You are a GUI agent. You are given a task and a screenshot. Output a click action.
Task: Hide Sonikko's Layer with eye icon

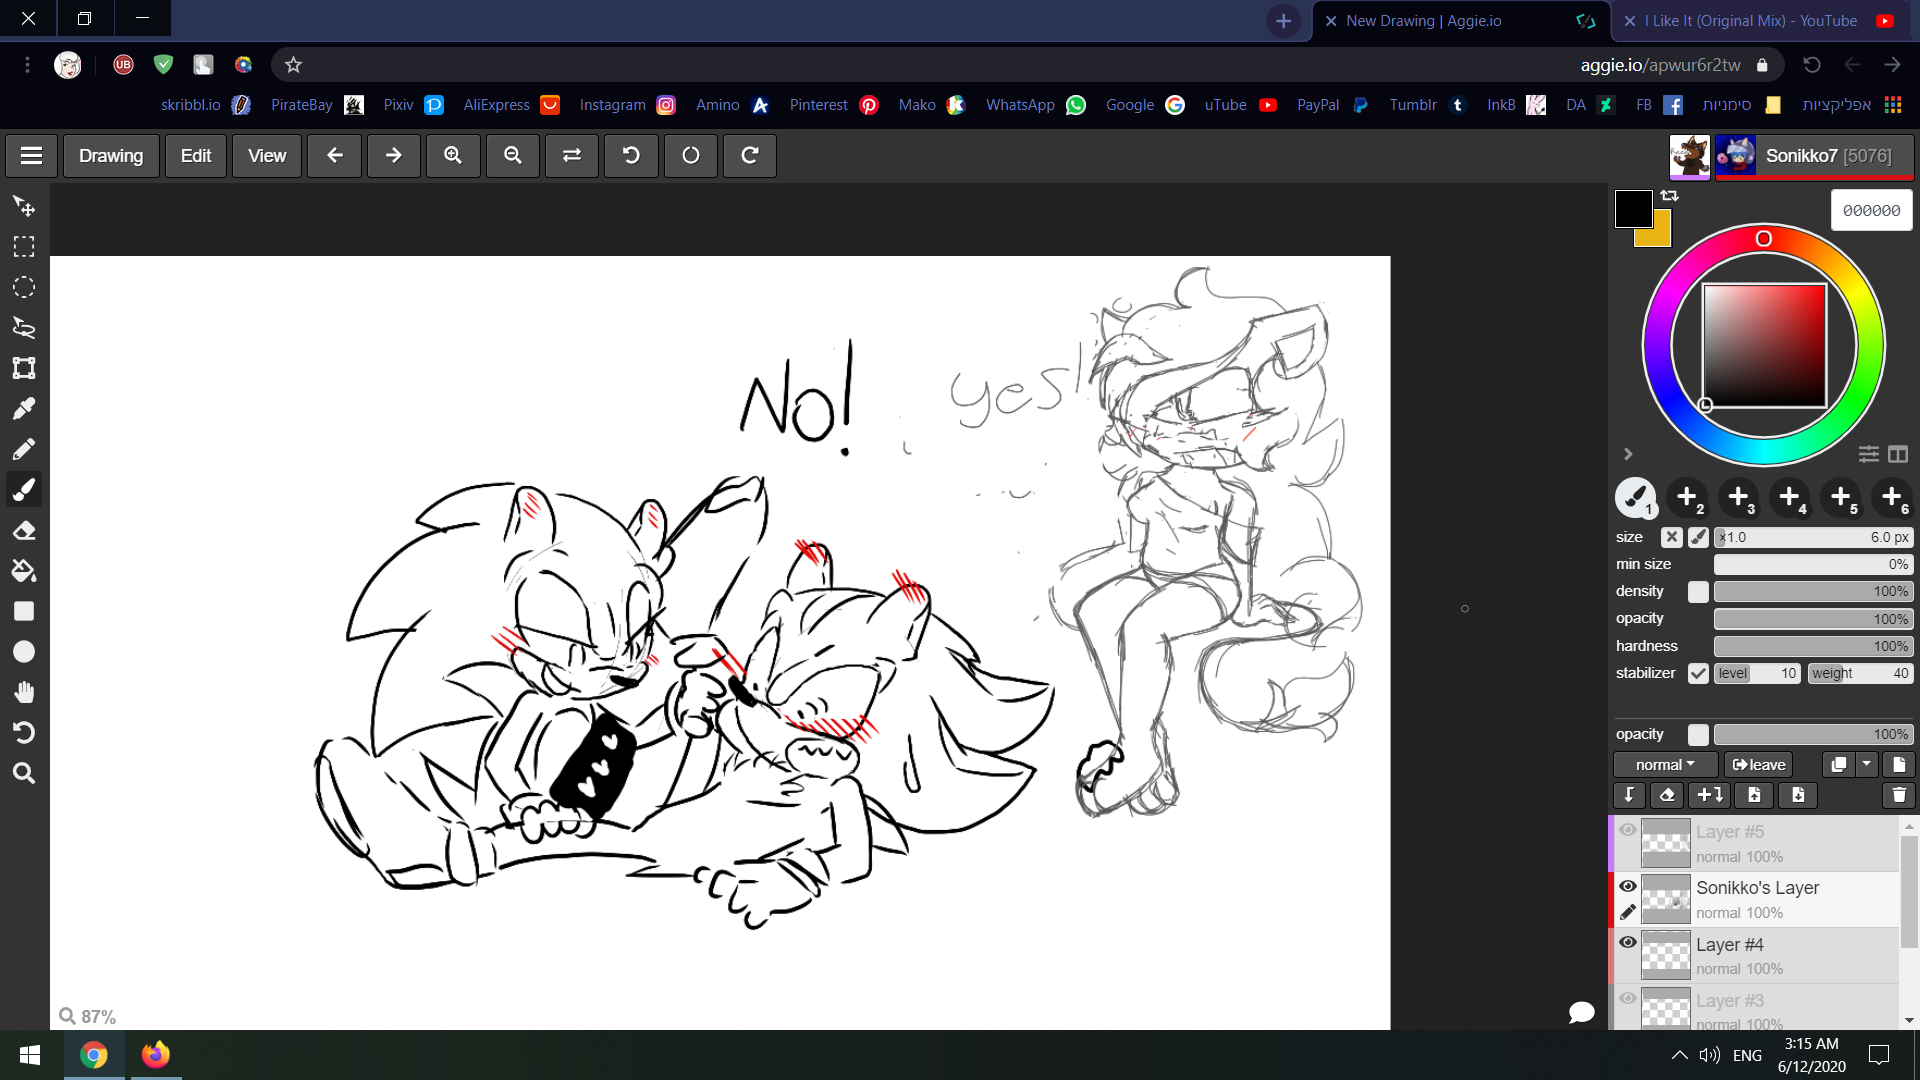pyautogui.click(x=1628, y=886)
